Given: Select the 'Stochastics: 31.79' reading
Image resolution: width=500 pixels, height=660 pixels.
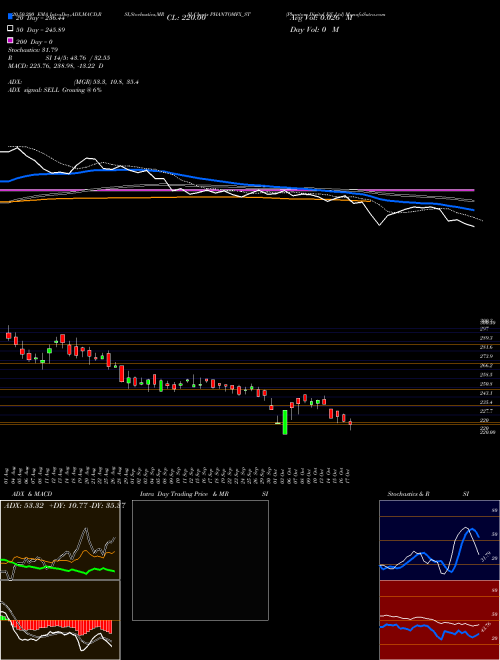Looking at the screenshot, I should [x=33, y=50].
